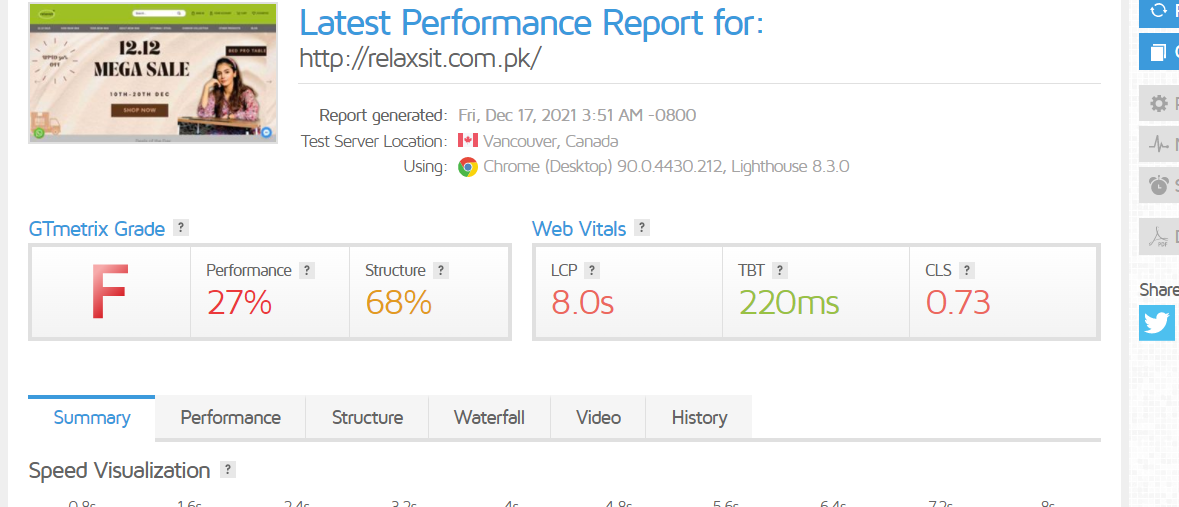Switch to the Performance tab
1179x507 pixels.
coord(230,418)
